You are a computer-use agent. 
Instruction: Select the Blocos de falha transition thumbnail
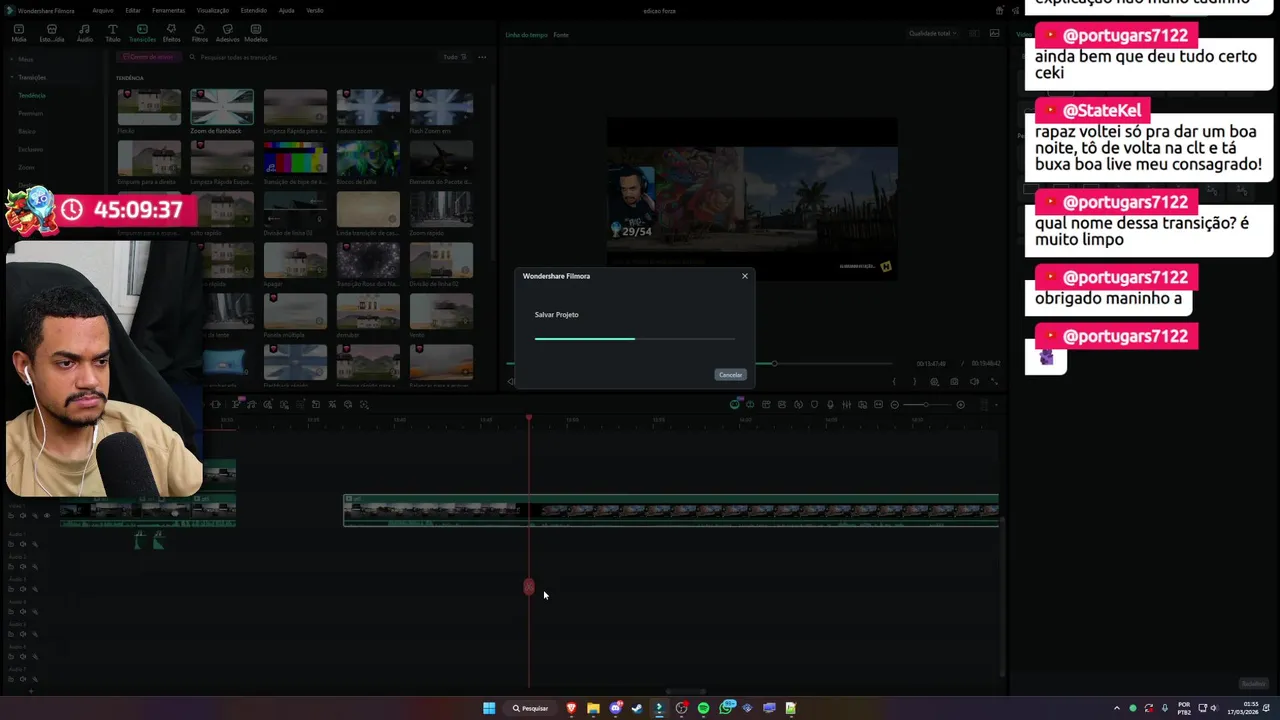368,159
